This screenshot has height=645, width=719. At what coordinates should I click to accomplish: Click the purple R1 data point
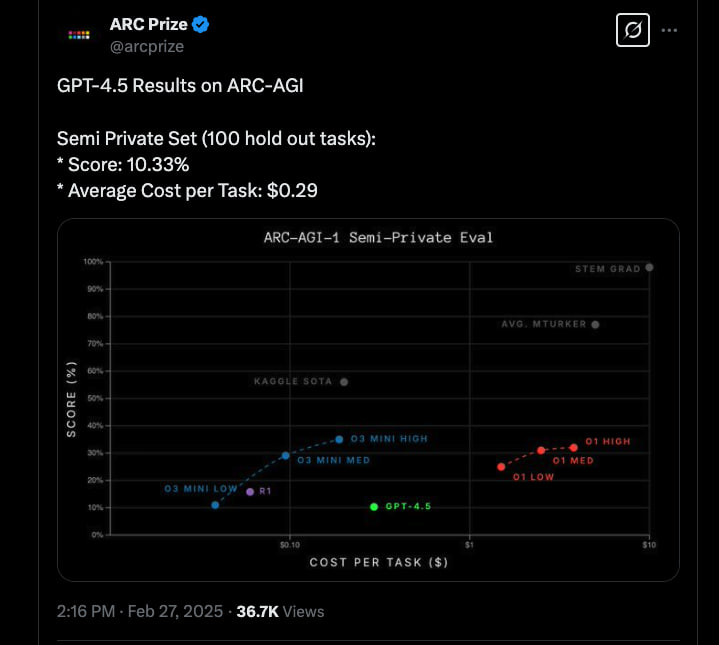[250, 491]
